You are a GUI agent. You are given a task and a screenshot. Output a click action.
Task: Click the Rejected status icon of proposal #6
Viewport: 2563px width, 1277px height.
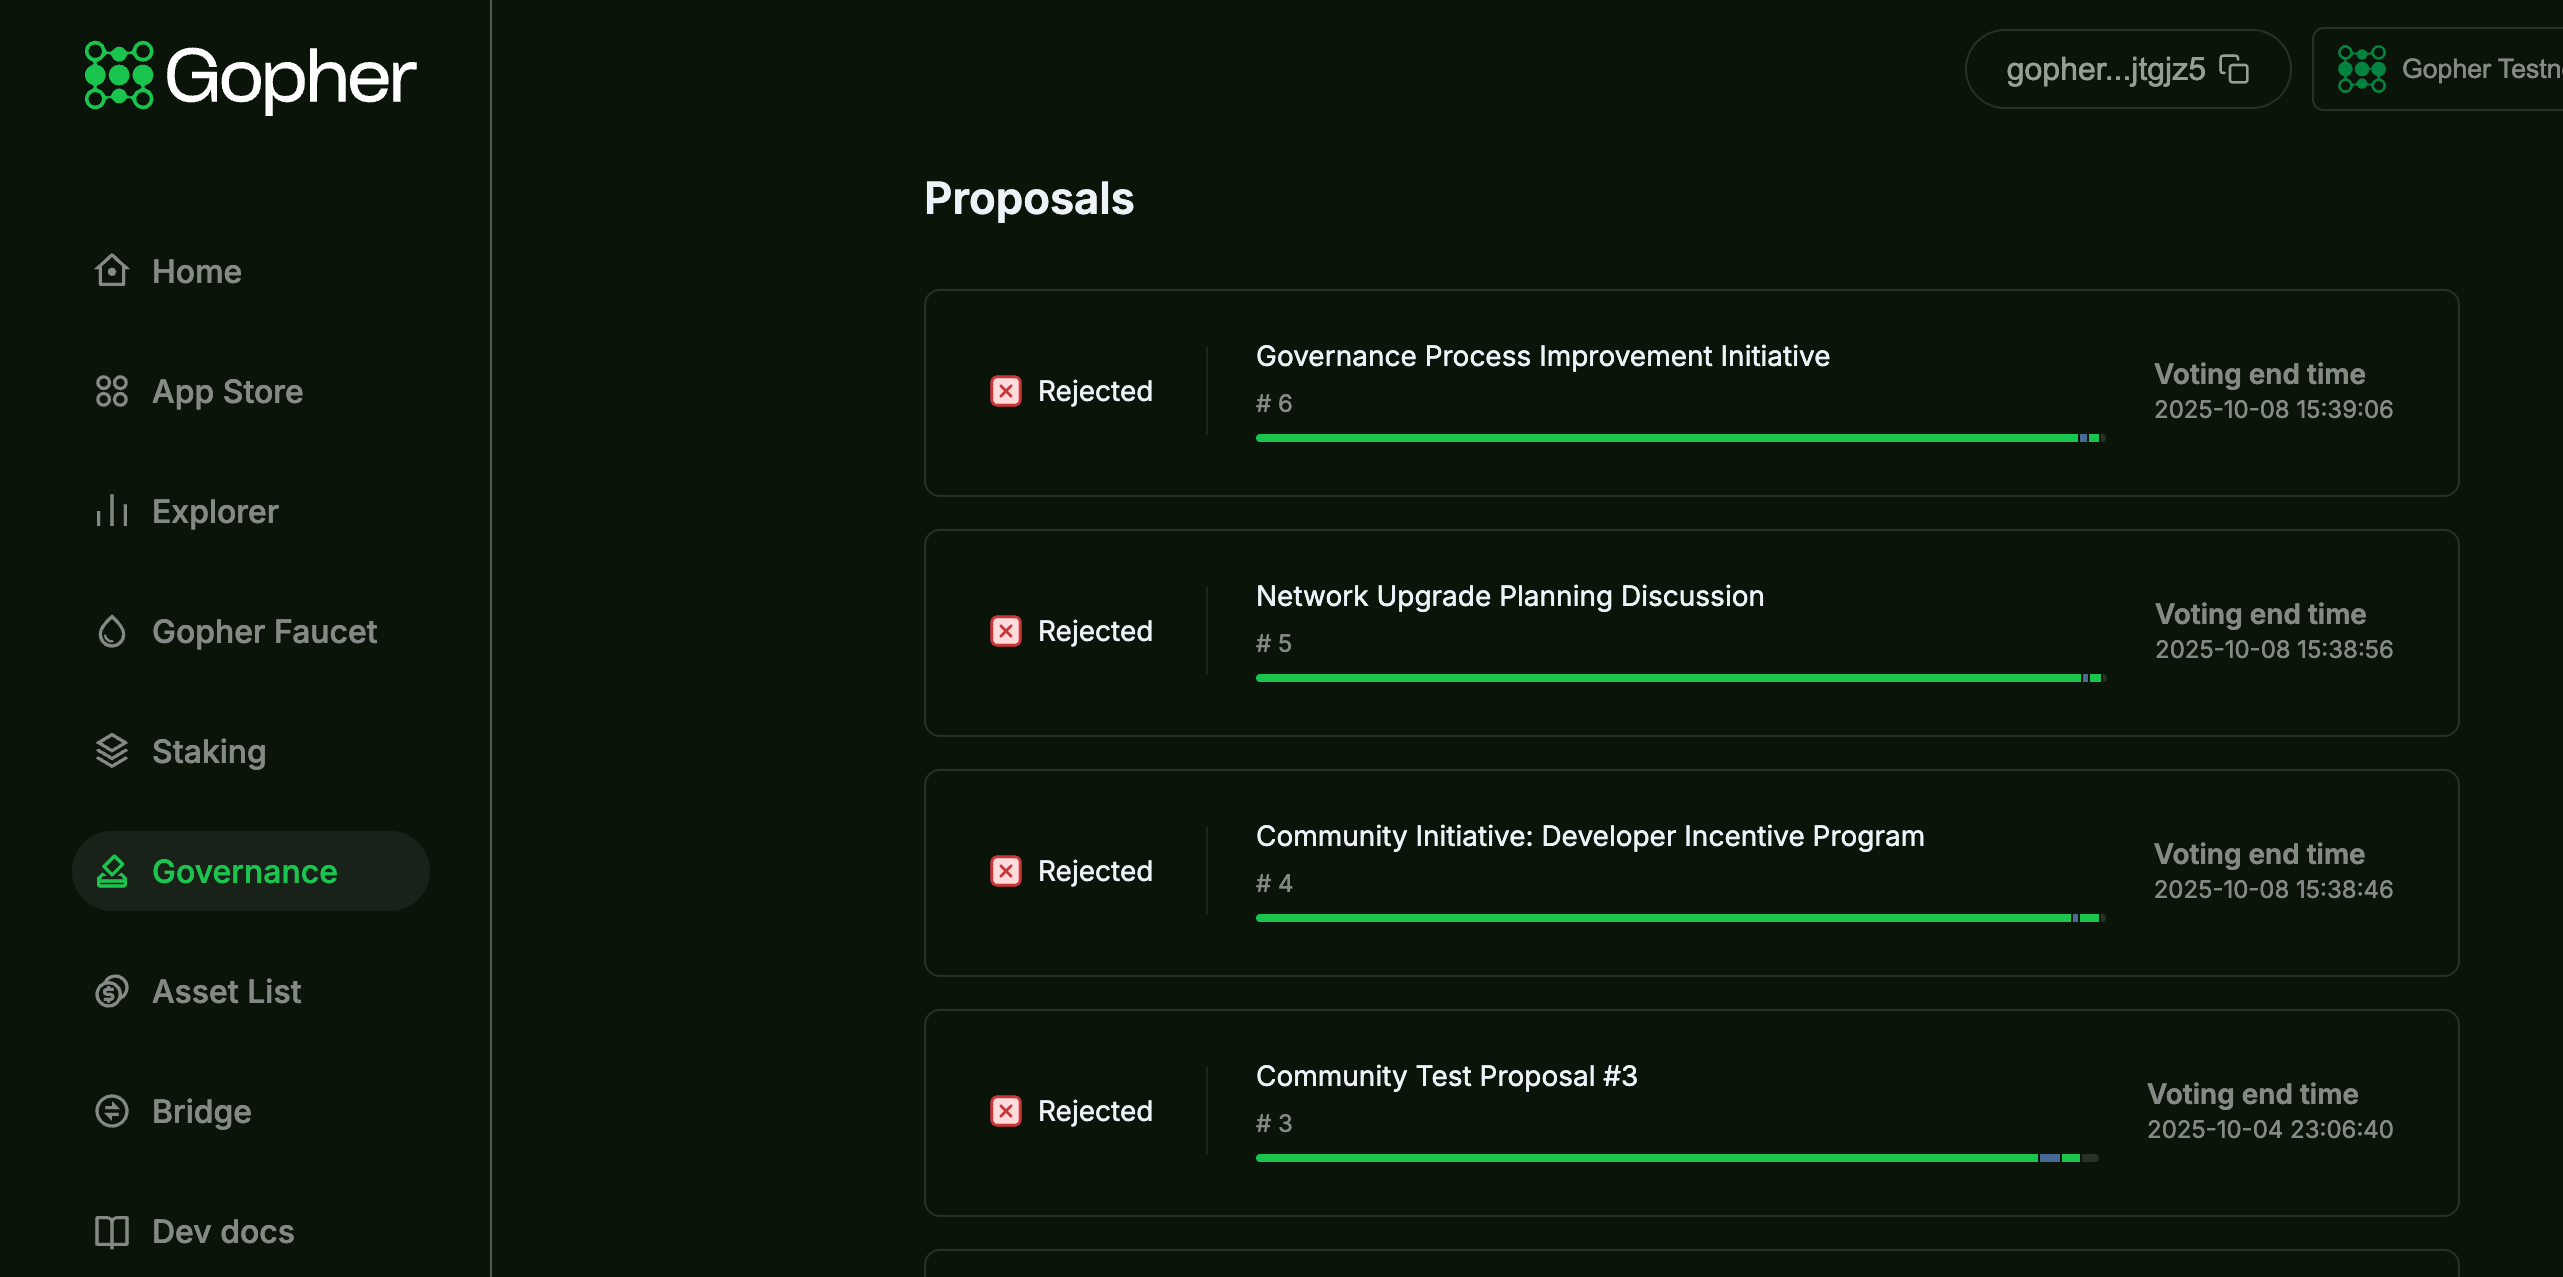click(x=1006, y=391)
